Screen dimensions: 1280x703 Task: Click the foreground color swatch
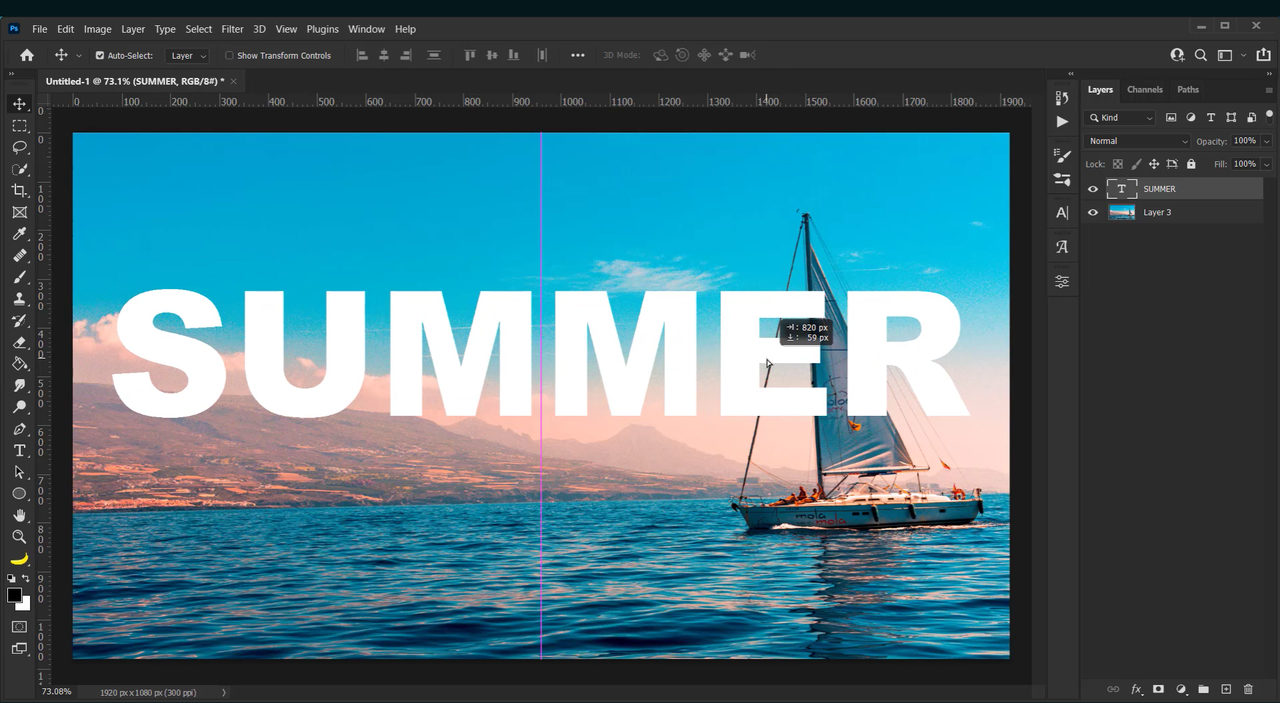coord(15,595)
